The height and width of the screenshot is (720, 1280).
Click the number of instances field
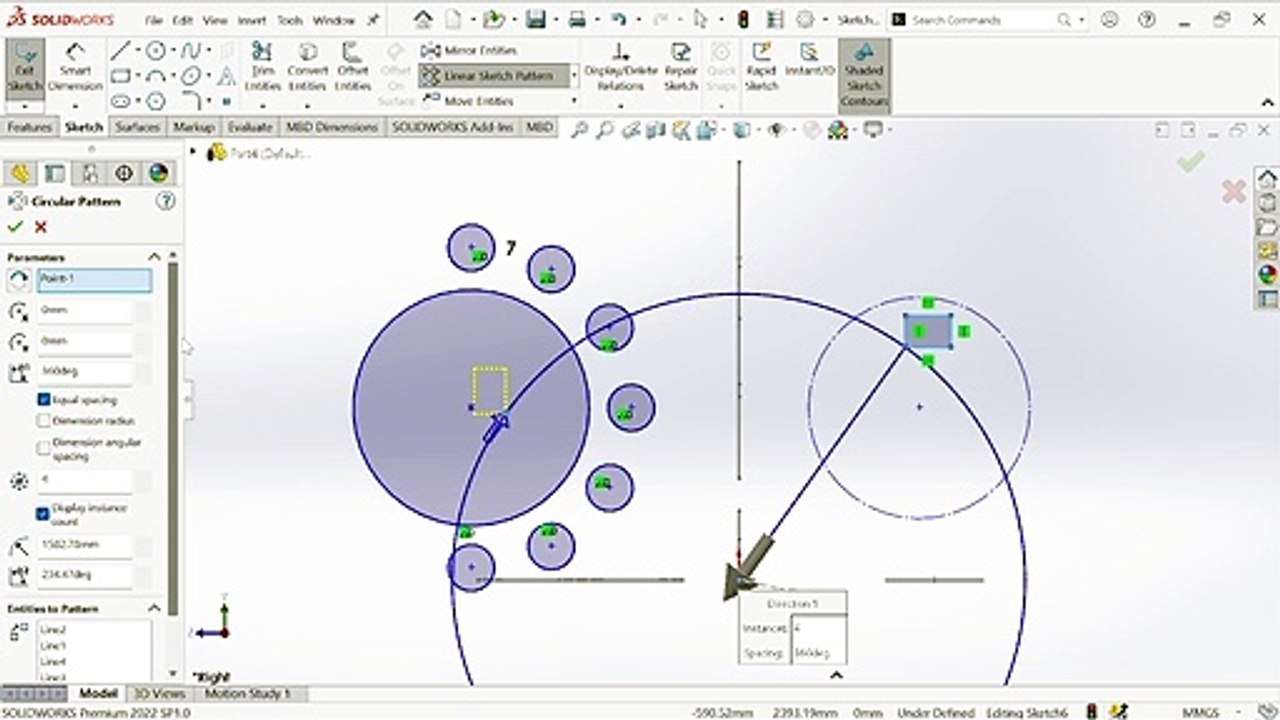pyautogui.click(x=85, y=481)
